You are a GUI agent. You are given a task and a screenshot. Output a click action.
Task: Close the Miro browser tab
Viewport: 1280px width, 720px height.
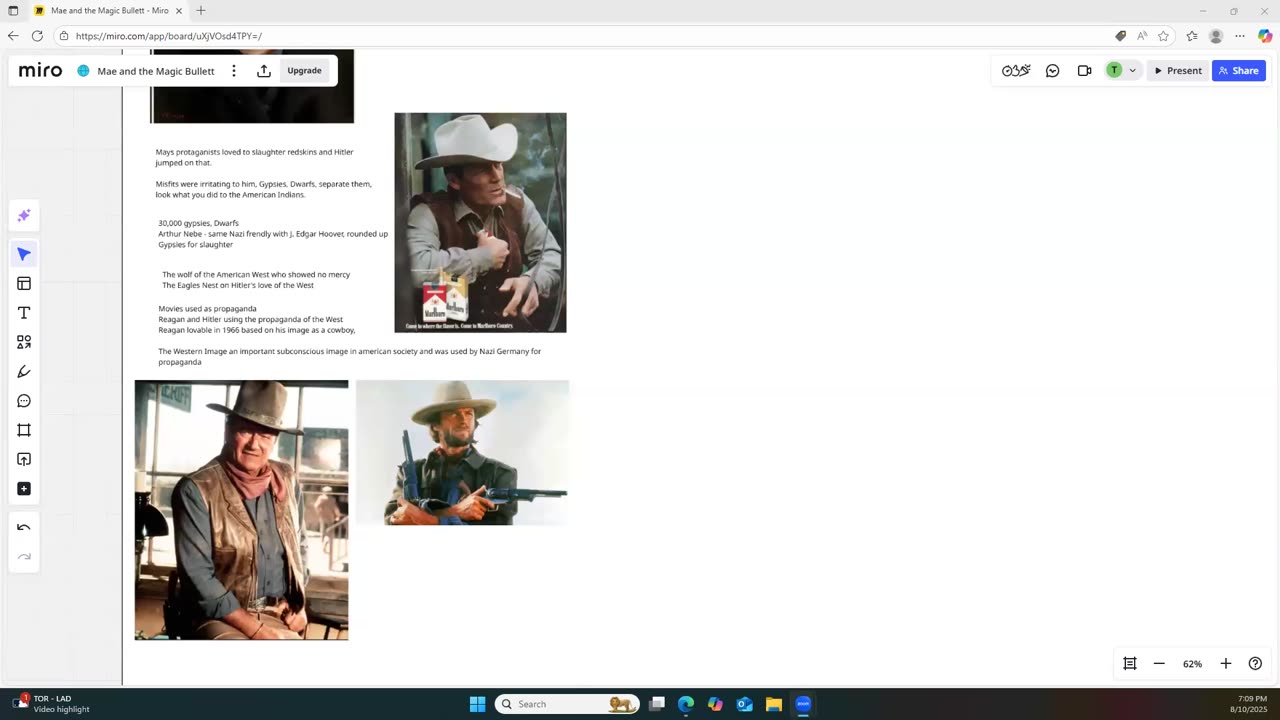click(x=179, y=11)
